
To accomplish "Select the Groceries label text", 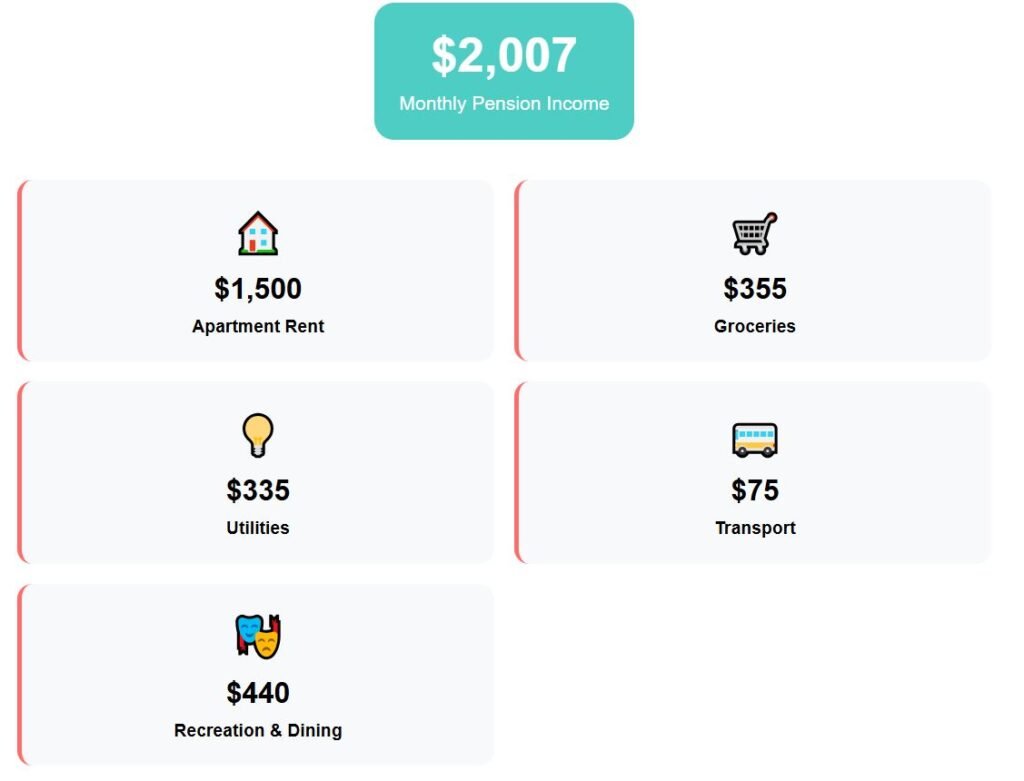I will click(x=755, y=326).
